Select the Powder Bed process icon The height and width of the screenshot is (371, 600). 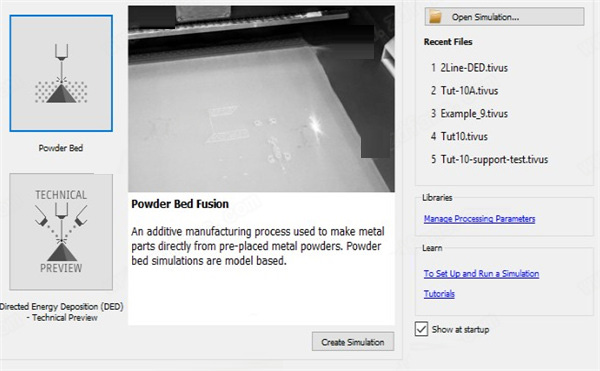[61, 73]
